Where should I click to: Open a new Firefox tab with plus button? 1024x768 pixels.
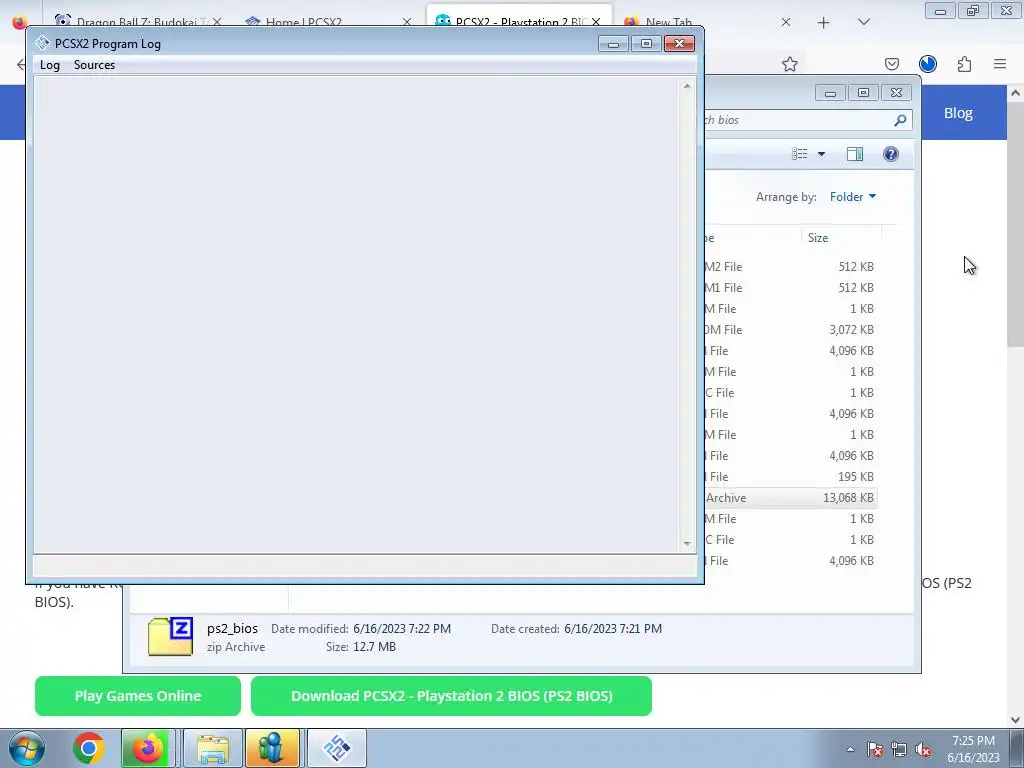pyautogui.click(x=824, y=22)
